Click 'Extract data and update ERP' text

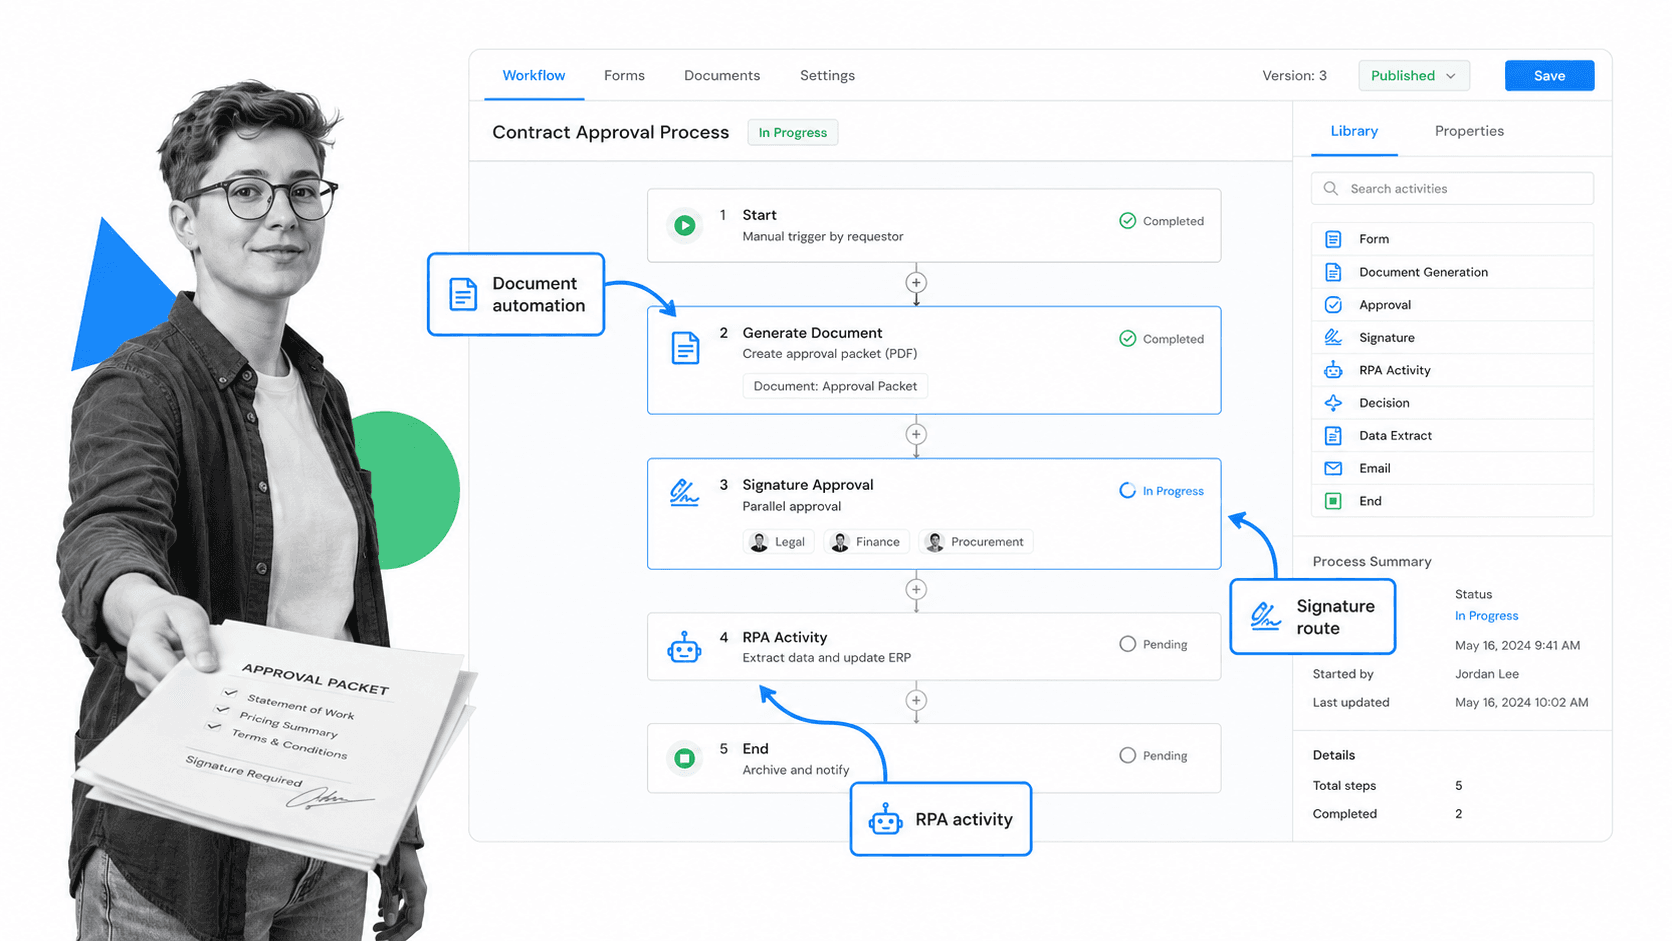pos(826,658)
